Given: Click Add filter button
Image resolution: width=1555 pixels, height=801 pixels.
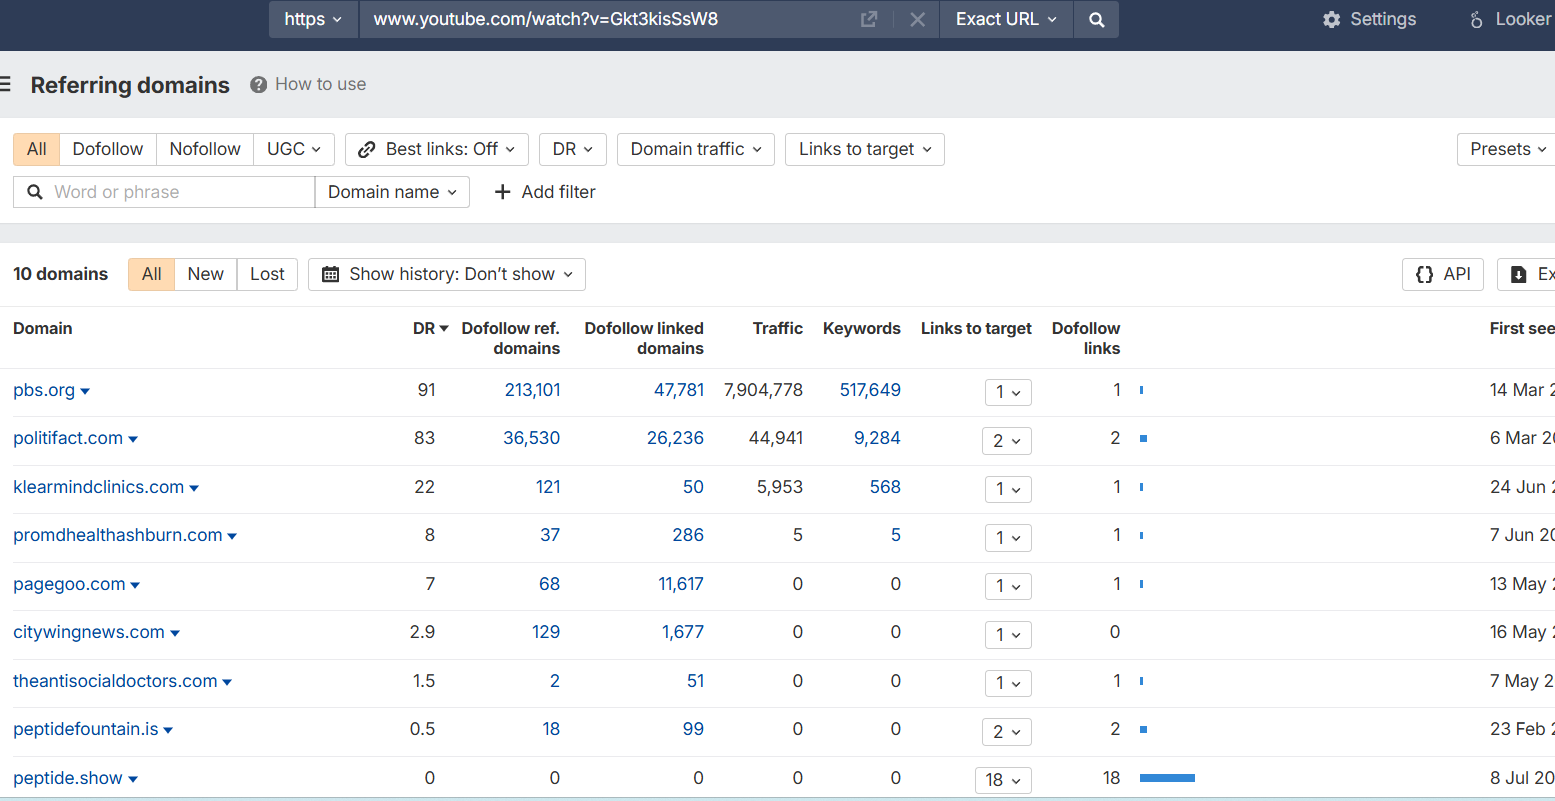Looking at the screenshot, I should (545, 192).
